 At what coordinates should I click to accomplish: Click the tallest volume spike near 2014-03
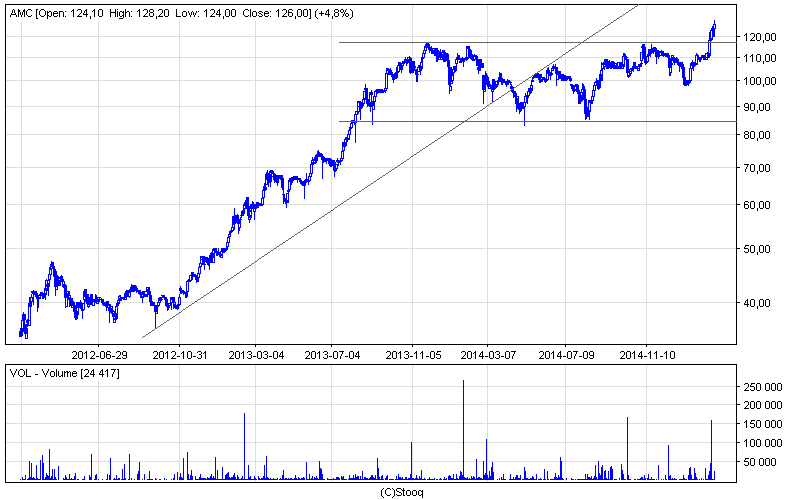coord(463,430)
